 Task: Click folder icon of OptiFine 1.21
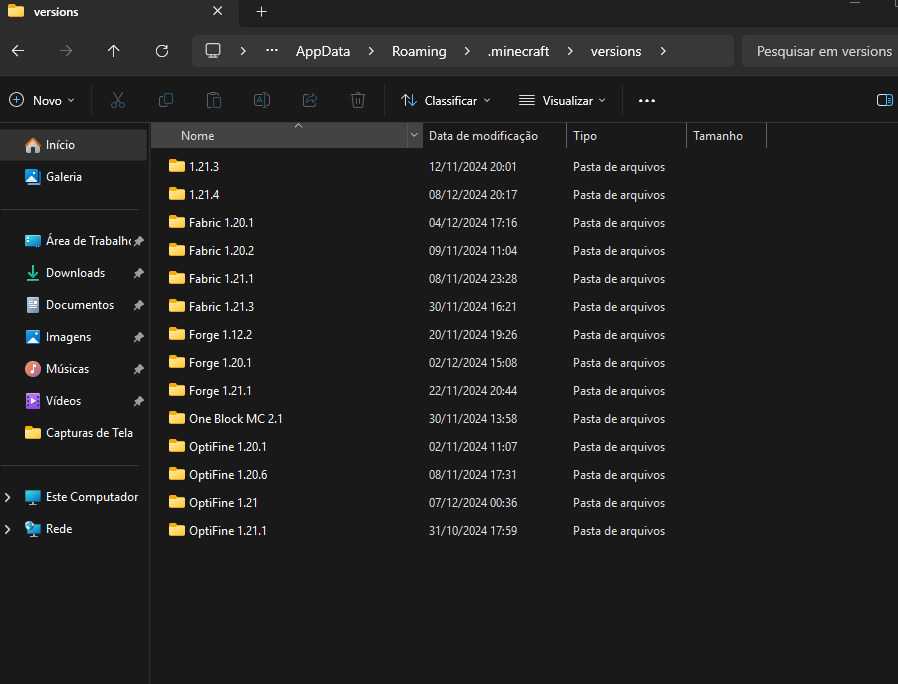(177, 502)
